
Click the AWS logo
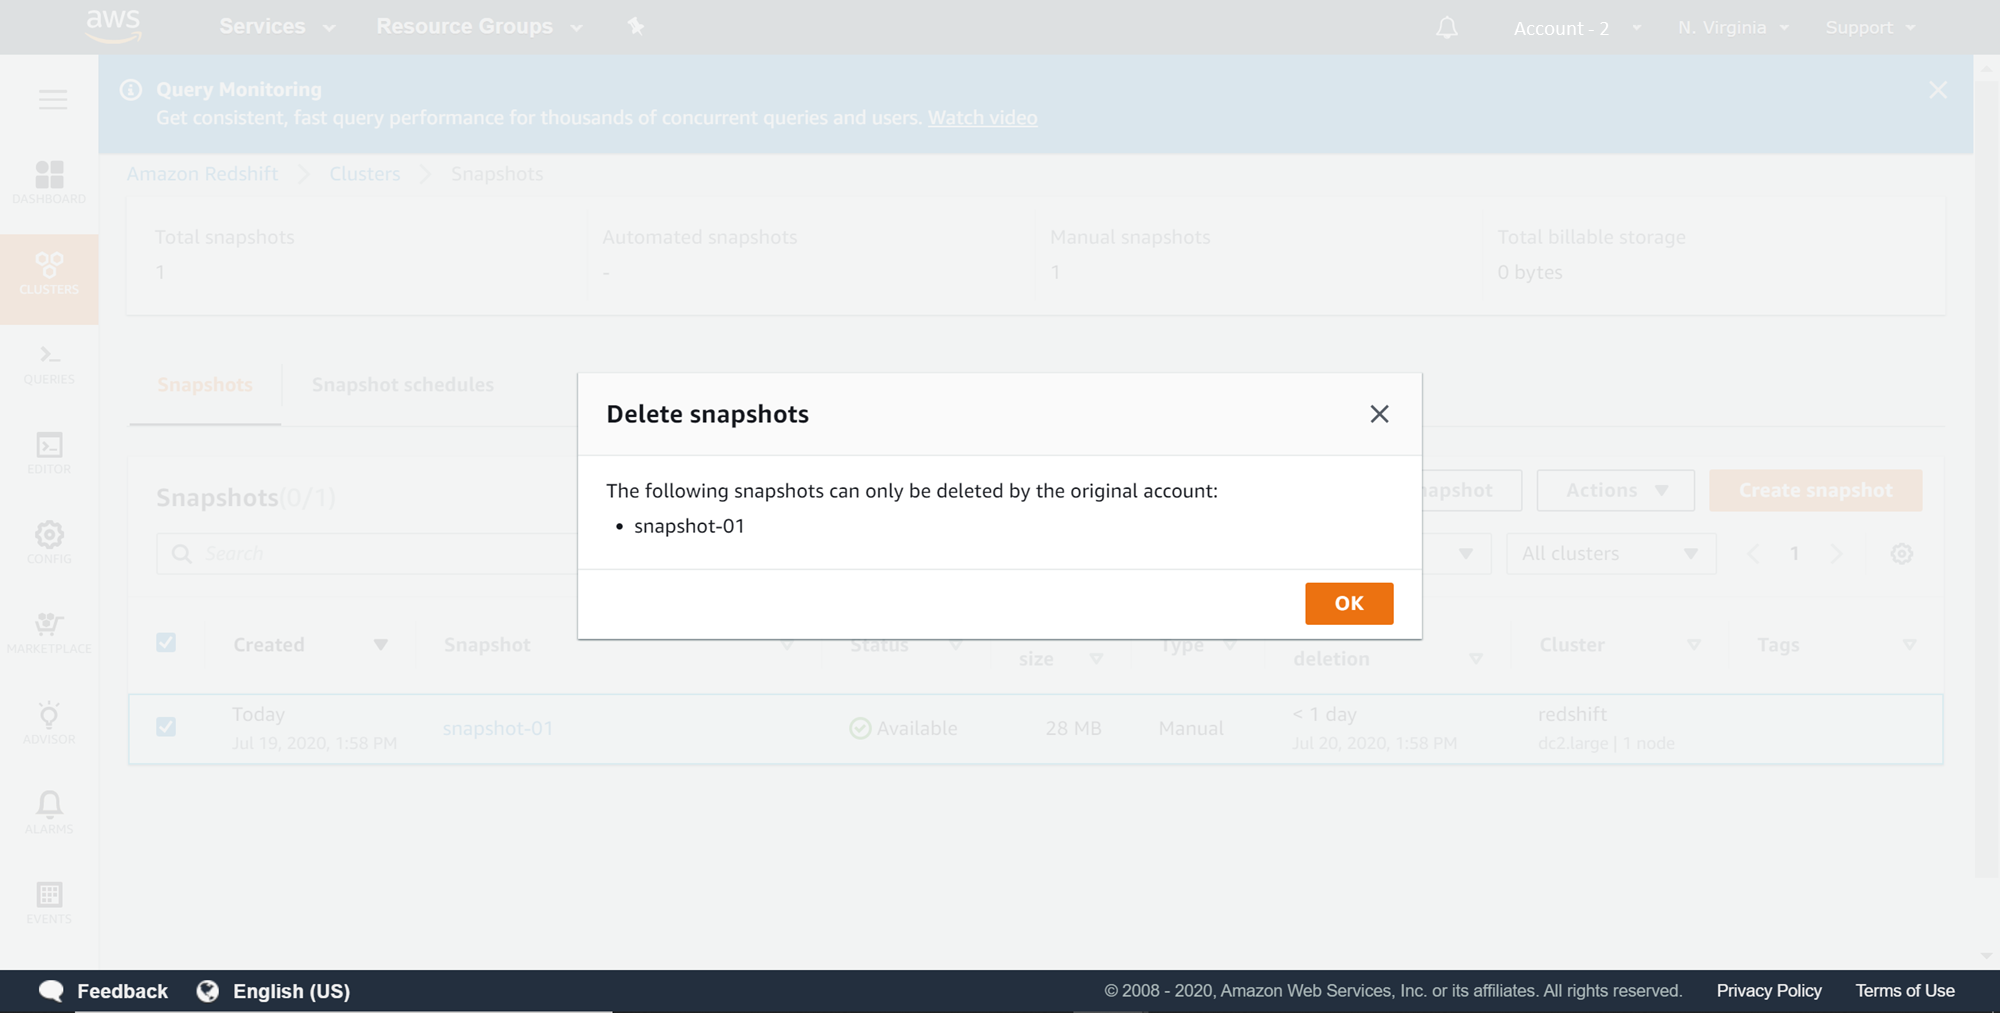coord(113,26)
